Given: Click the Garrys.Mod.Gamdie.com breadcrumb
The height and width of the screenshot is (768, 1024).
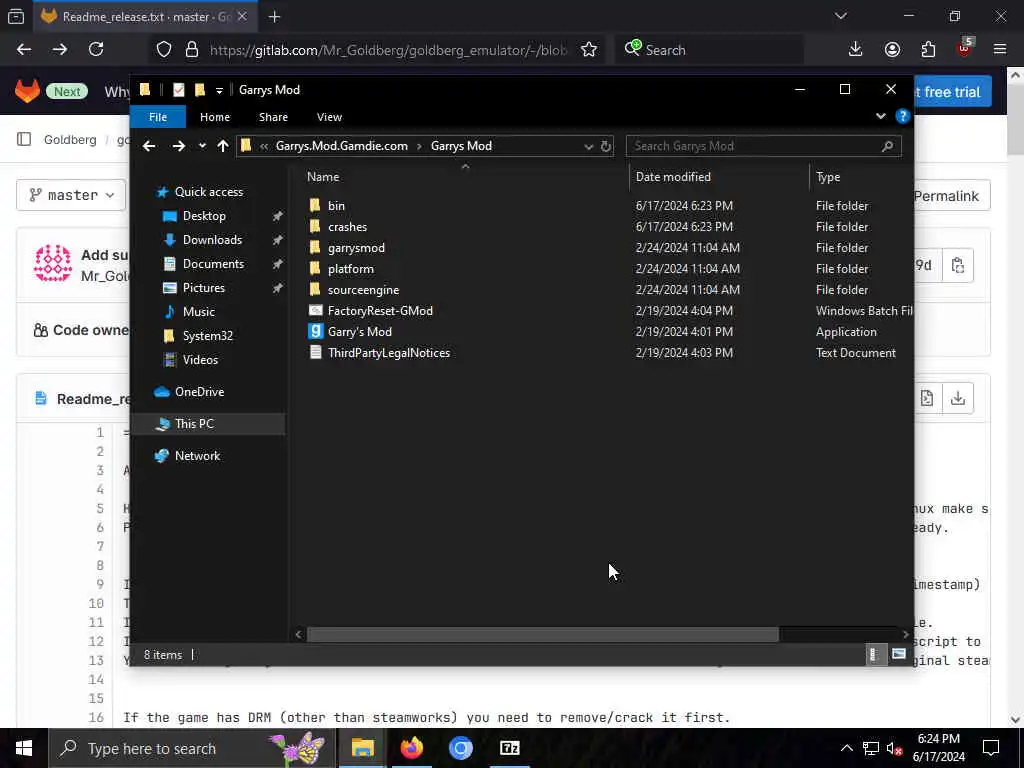Looking at the screenshot, I should coord(342,146).
